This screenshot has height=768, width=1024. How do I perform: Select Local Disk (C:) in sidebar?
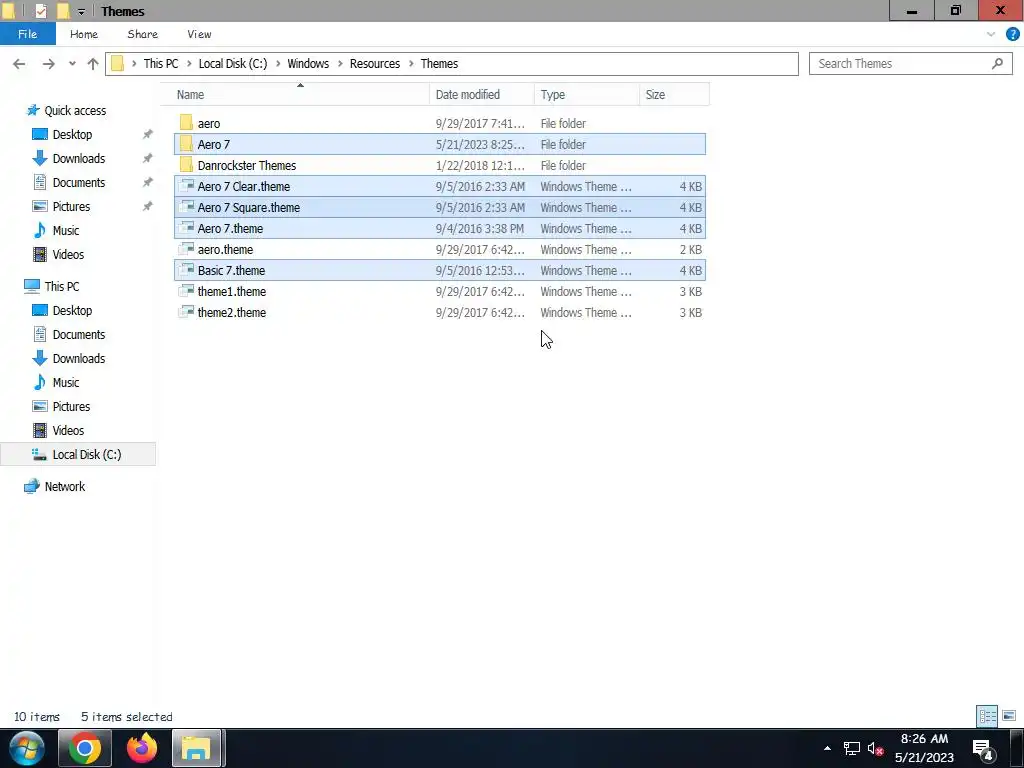click(x=78, y=455)
